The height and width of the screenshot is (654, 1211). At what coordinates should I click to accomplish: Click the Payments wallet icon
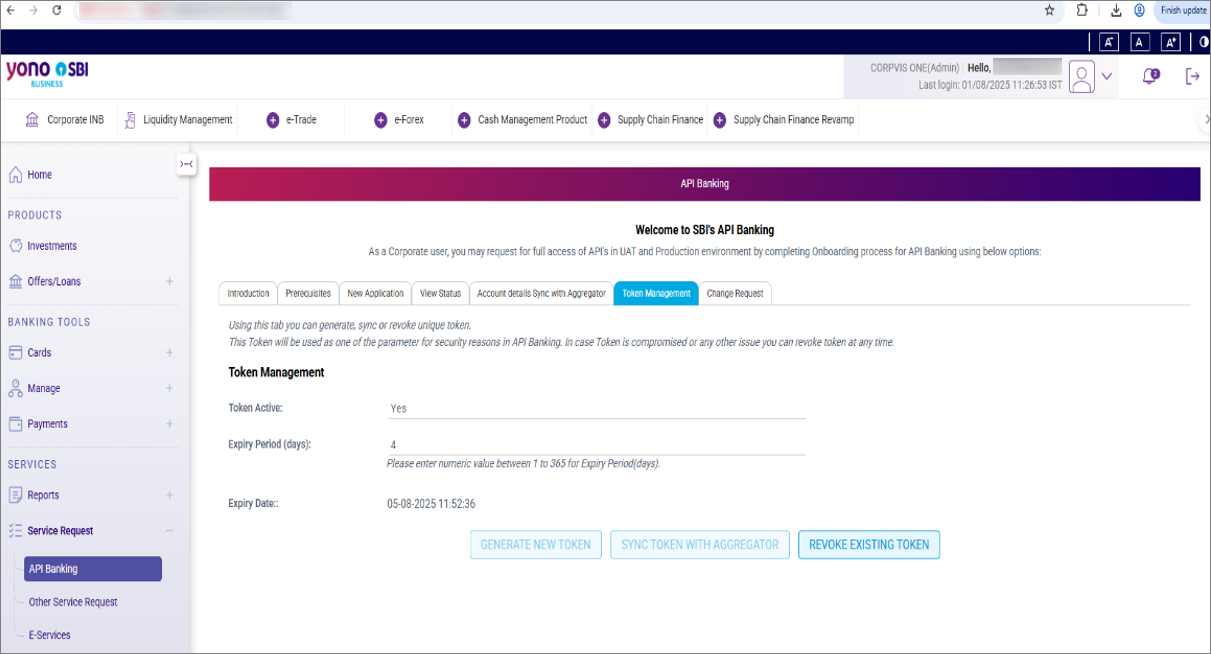click(15, 424)
